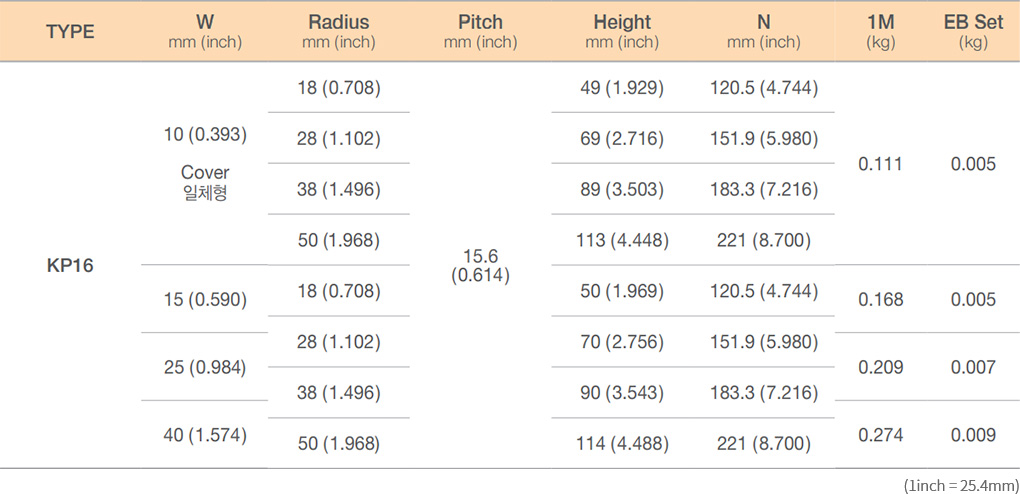
Task: Click the 114 (4.488) height value
Action: [x=622, y=444]
